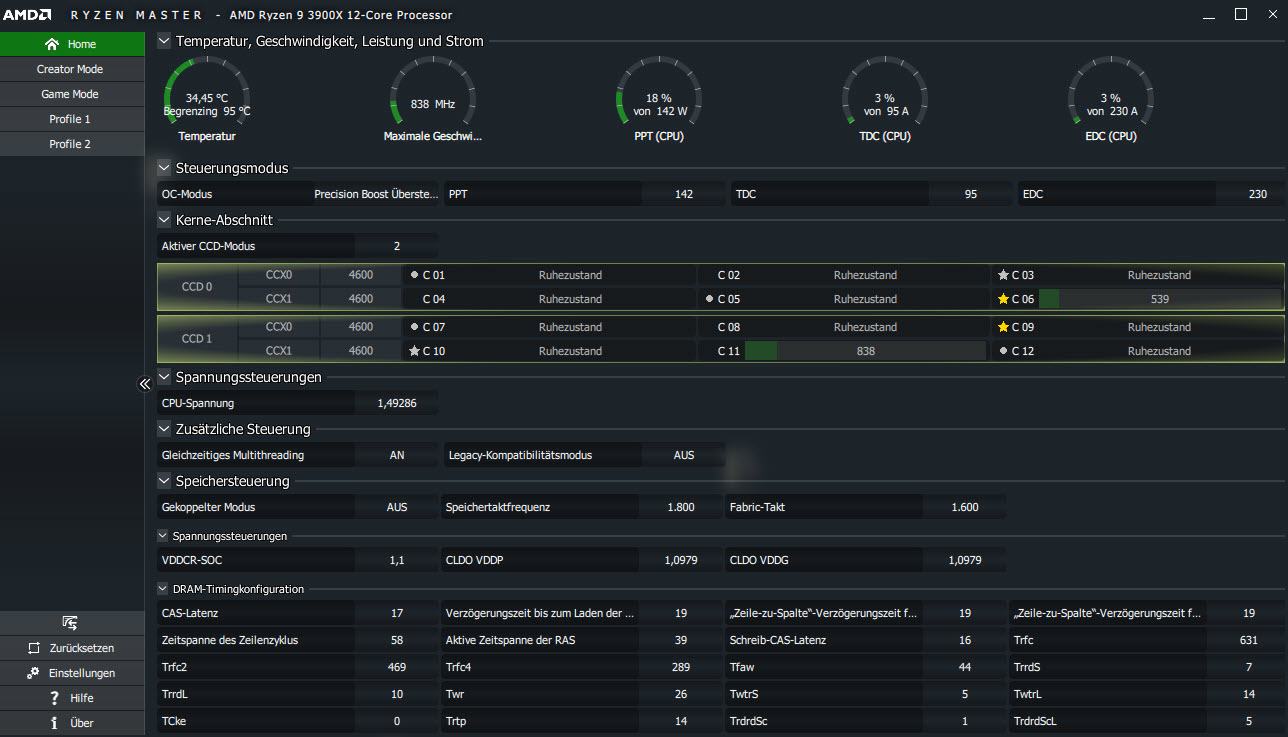1288x737 pixels.
Task: Click the C 11 speed bar showing 838
Action: (865, 351)
